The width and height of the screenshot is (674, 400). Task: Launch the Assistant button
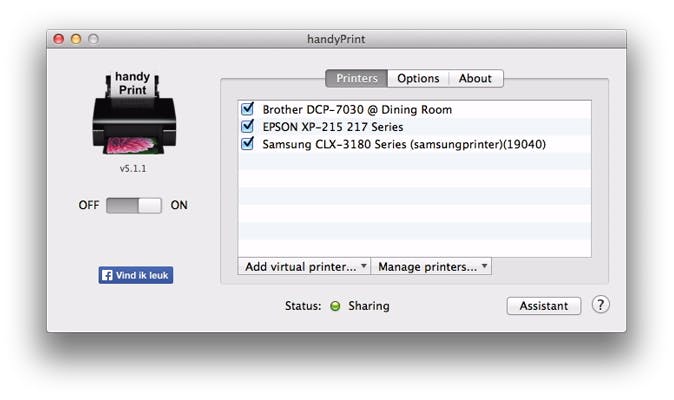[x=544, y=306]
